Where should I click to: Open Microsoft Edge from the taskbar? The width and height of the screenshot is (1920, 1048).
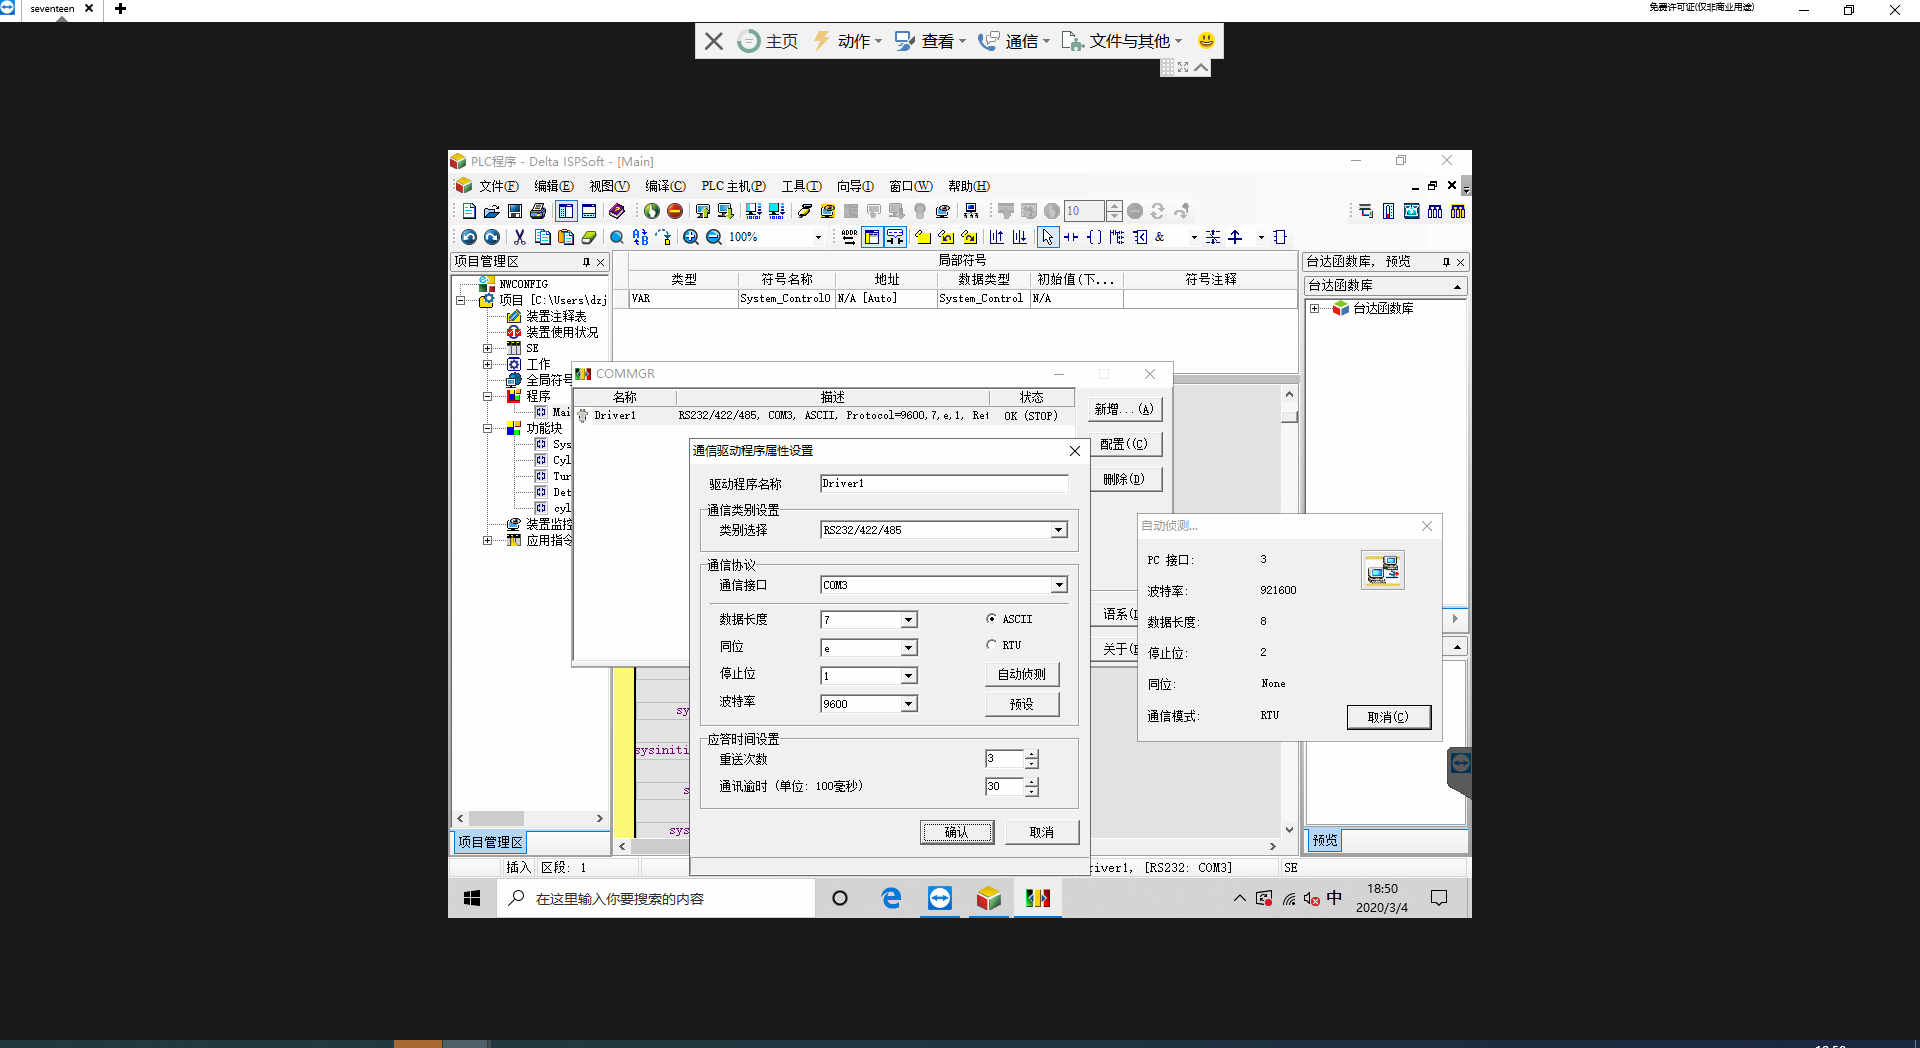click(x=891, y=898)
